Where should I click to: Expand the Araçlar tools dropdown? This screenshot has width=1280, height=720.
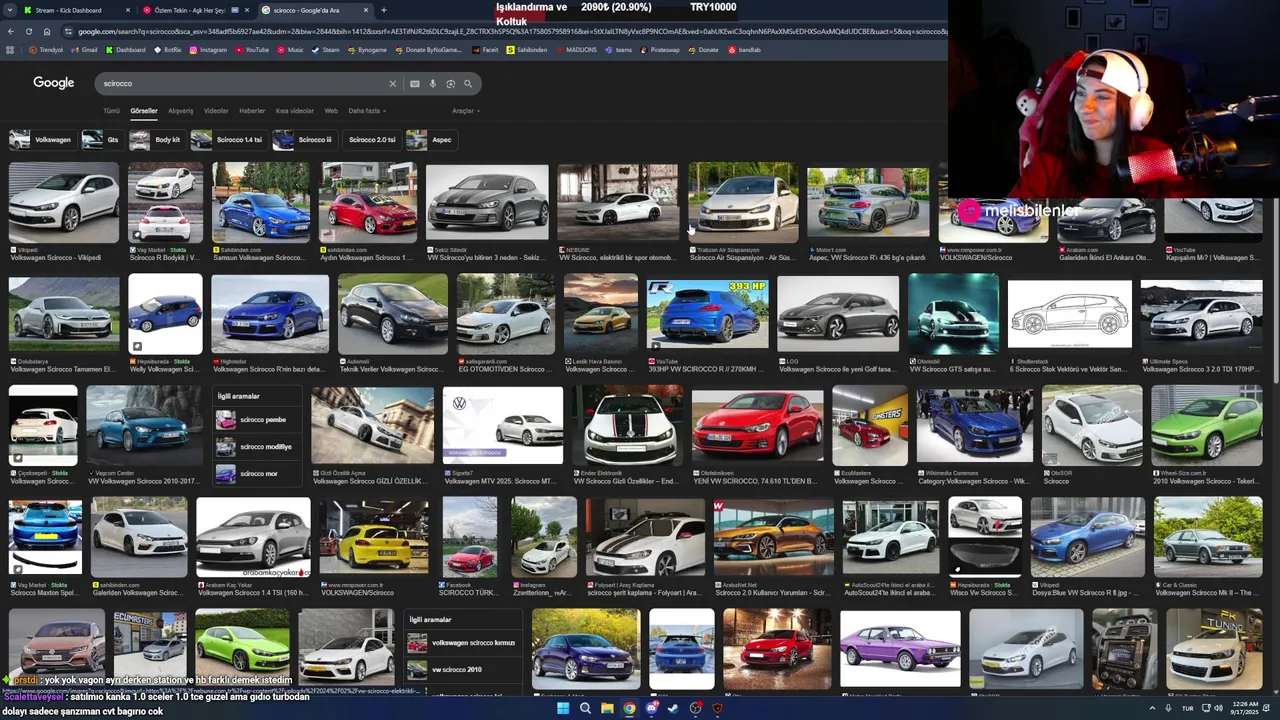coord(465,111)
